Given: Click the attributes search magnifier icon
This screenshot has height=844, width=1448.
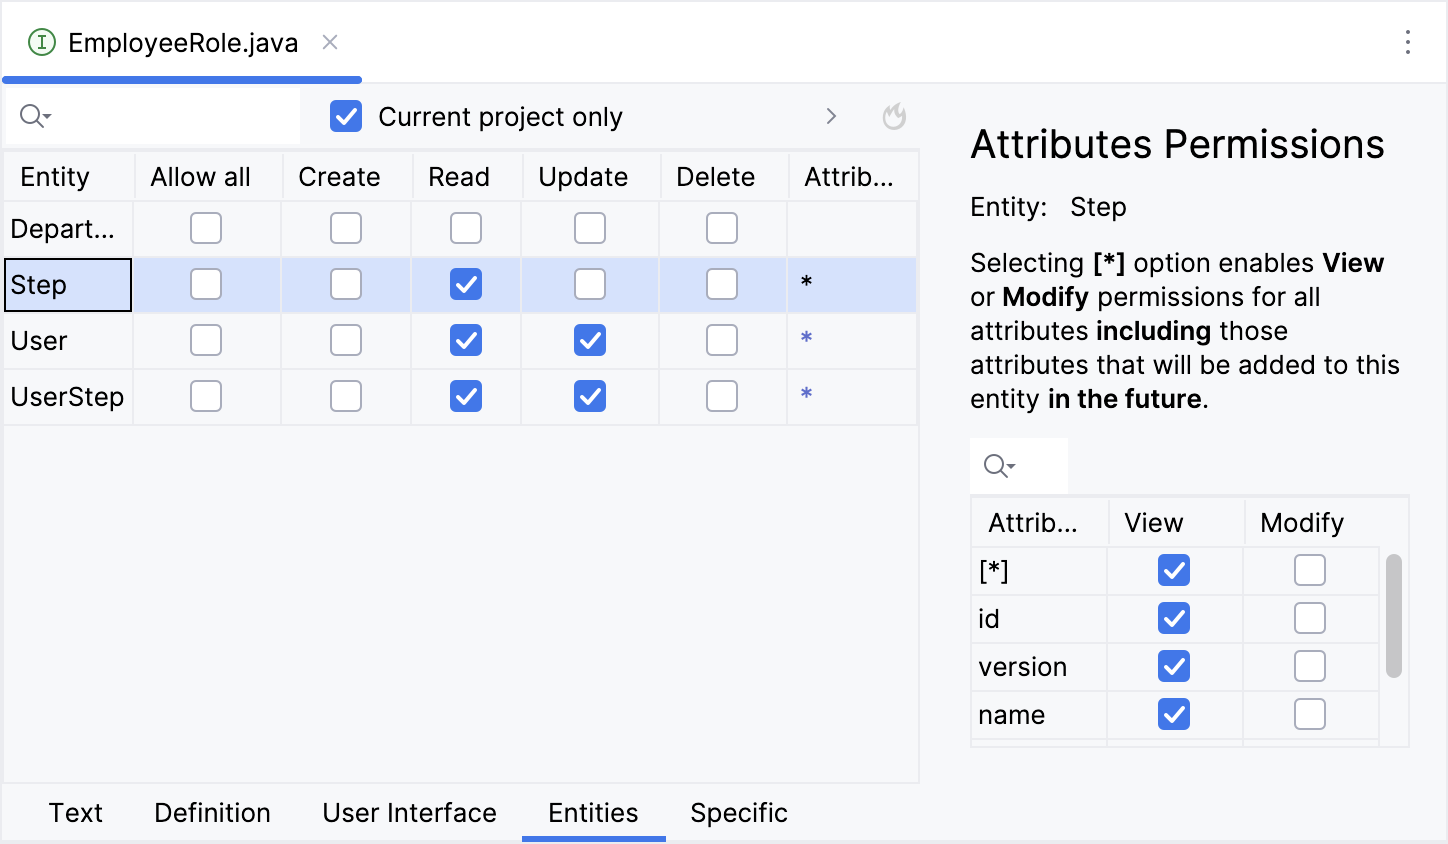Looking at the screenshot, I should pyautogui.click(x=999, y=465).
